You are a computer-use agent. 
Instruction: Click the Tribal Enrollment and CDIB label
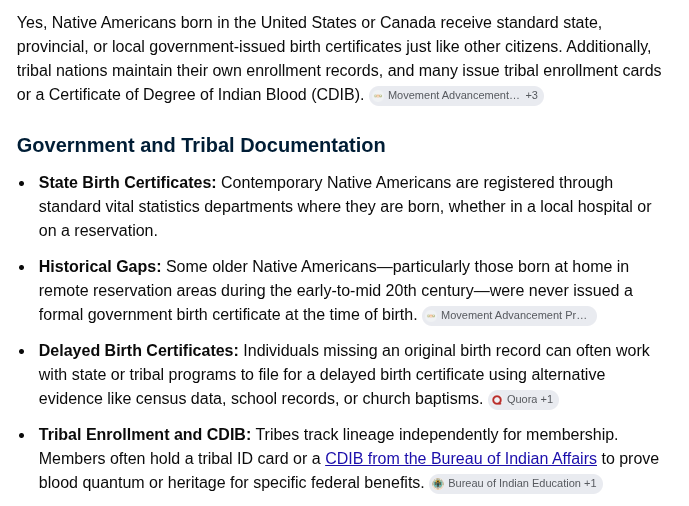[x=145, y=434]
